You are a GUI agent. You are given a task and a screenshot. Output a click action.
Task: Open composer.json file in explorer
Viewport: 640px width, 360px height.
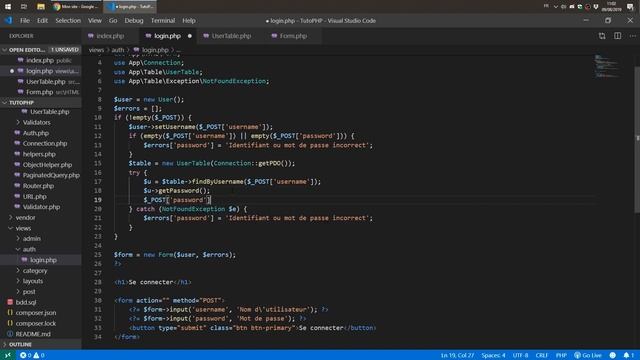point(36,313)
